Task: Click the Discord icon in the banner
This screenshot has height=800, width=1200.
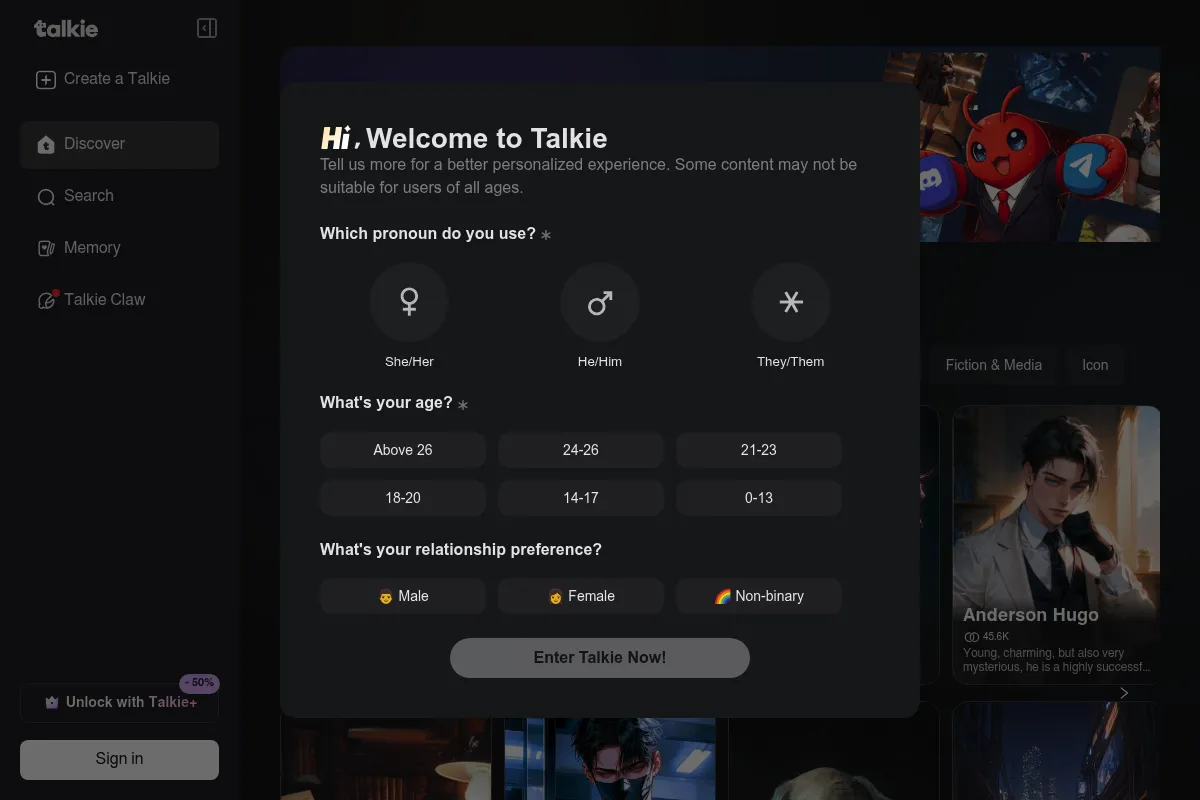Action: [933, 182]
